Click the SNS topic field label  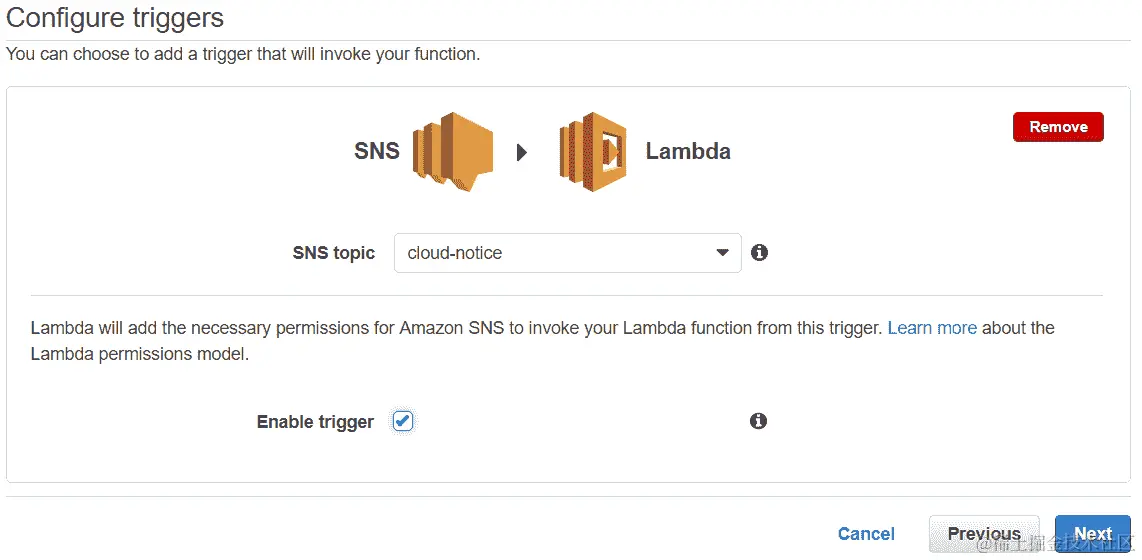tap(333, 253)
